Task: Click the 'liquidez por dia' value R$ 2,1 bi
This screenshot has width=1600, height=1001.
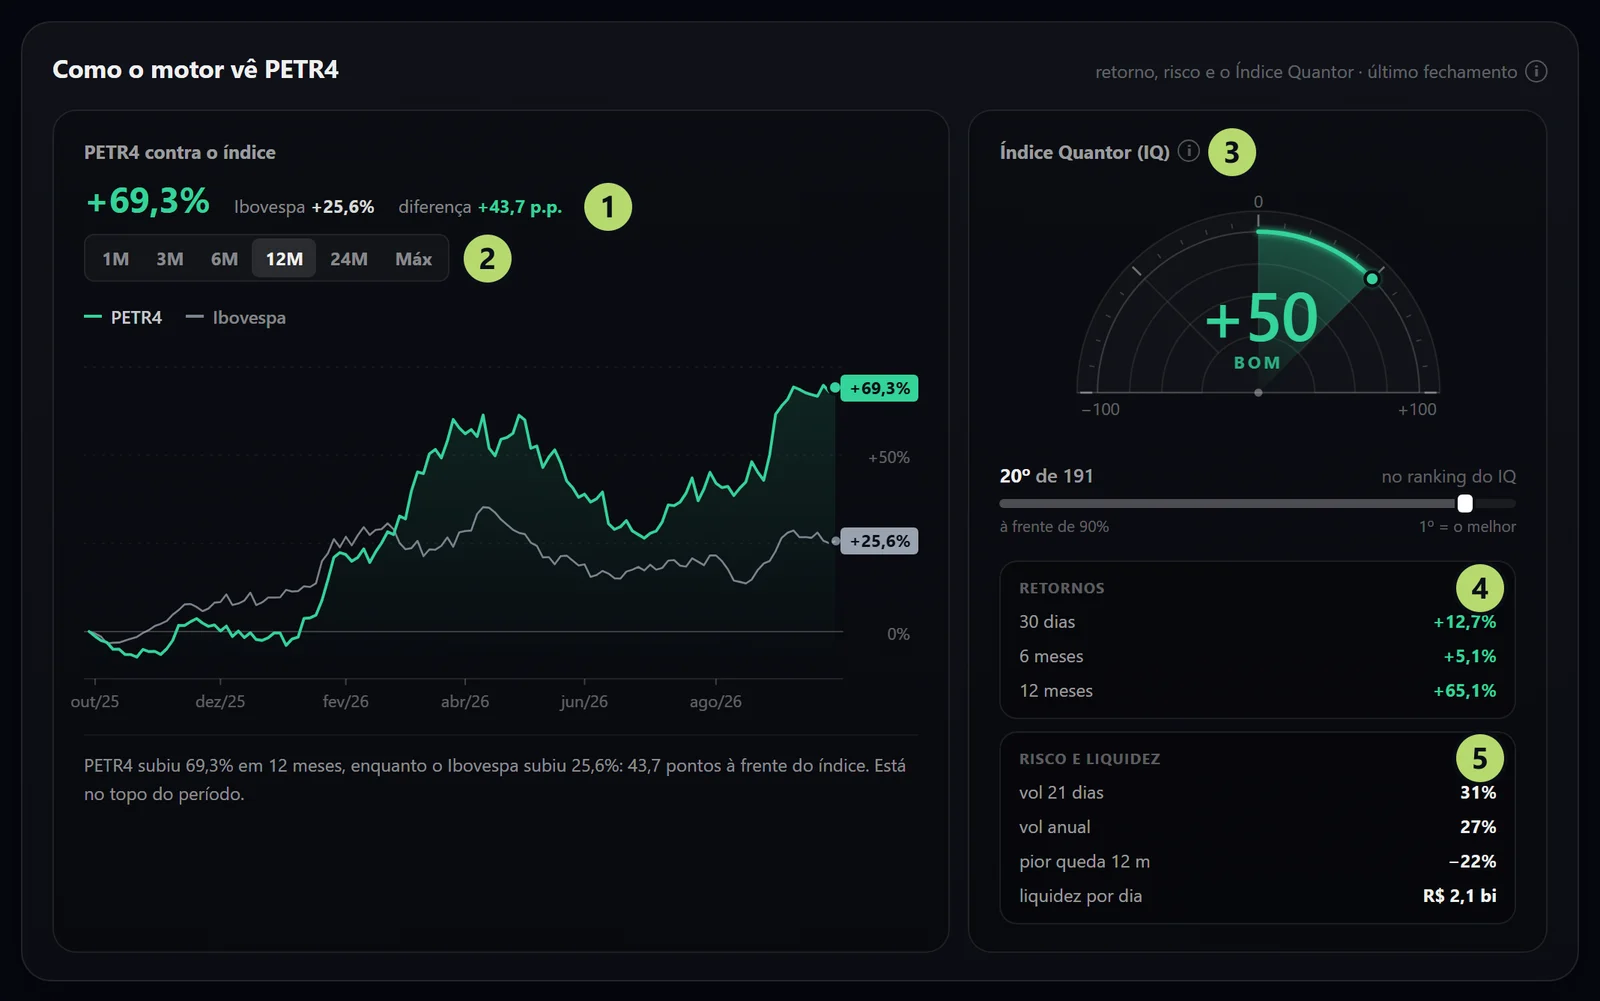Action: (1460, 896)
